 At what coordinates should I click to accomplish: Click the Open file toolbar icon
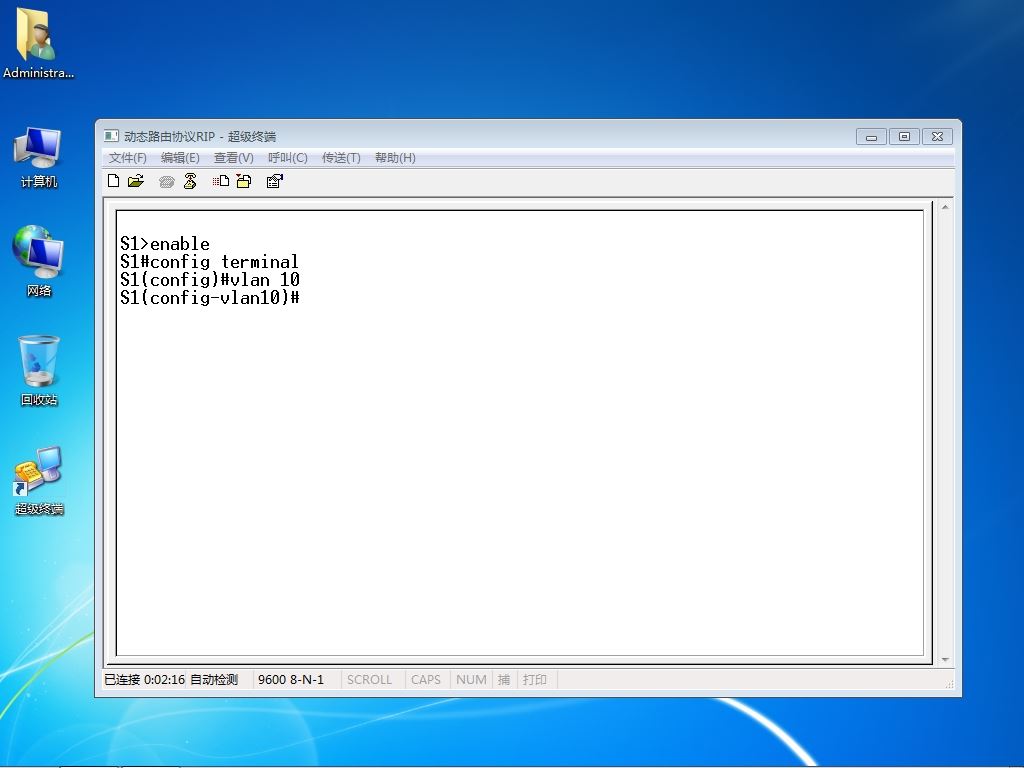point(136,181)
